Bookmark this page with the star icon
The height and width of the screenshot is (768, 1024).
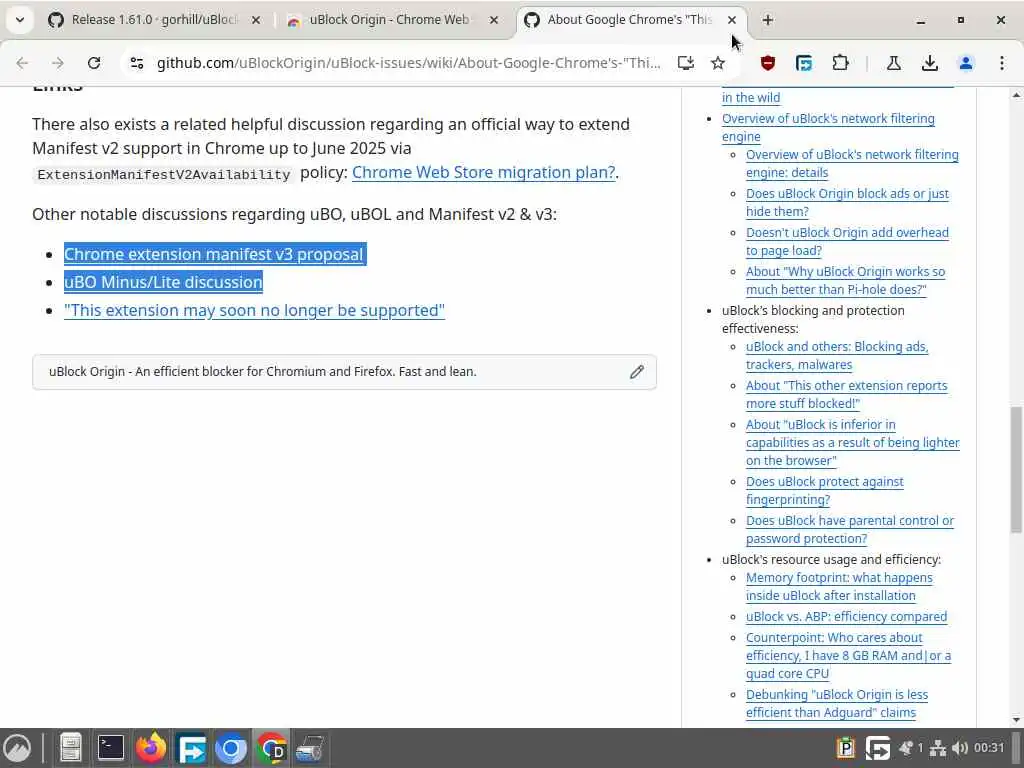[718, 63]
